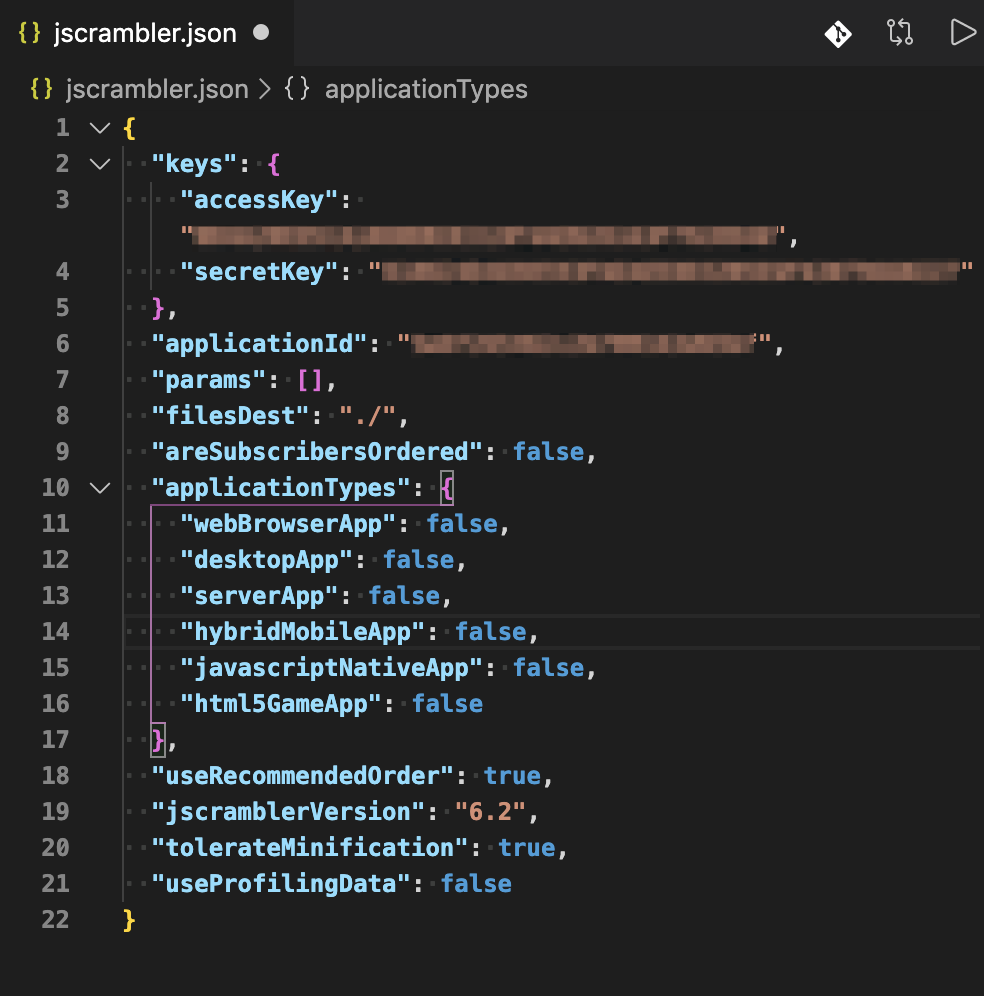Click the false value of useProfilingData
The image size is (984, 996).
(x=476, y=884)
